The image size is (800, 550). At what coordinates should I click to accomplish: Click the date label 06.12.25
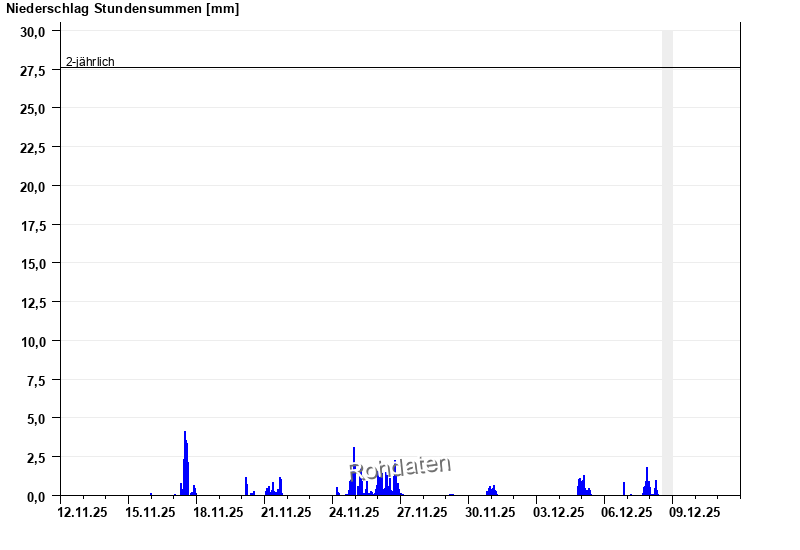626,512
